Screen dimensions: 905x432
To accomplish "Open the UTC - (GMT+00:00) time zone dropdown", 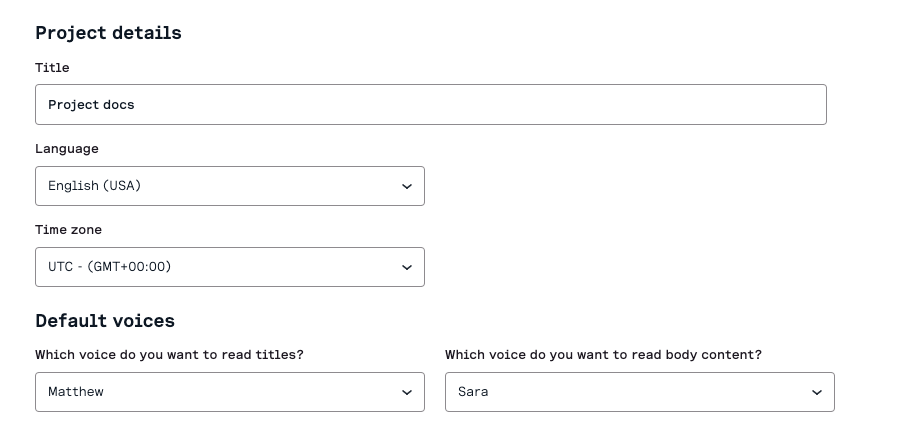I will (229, 267).
